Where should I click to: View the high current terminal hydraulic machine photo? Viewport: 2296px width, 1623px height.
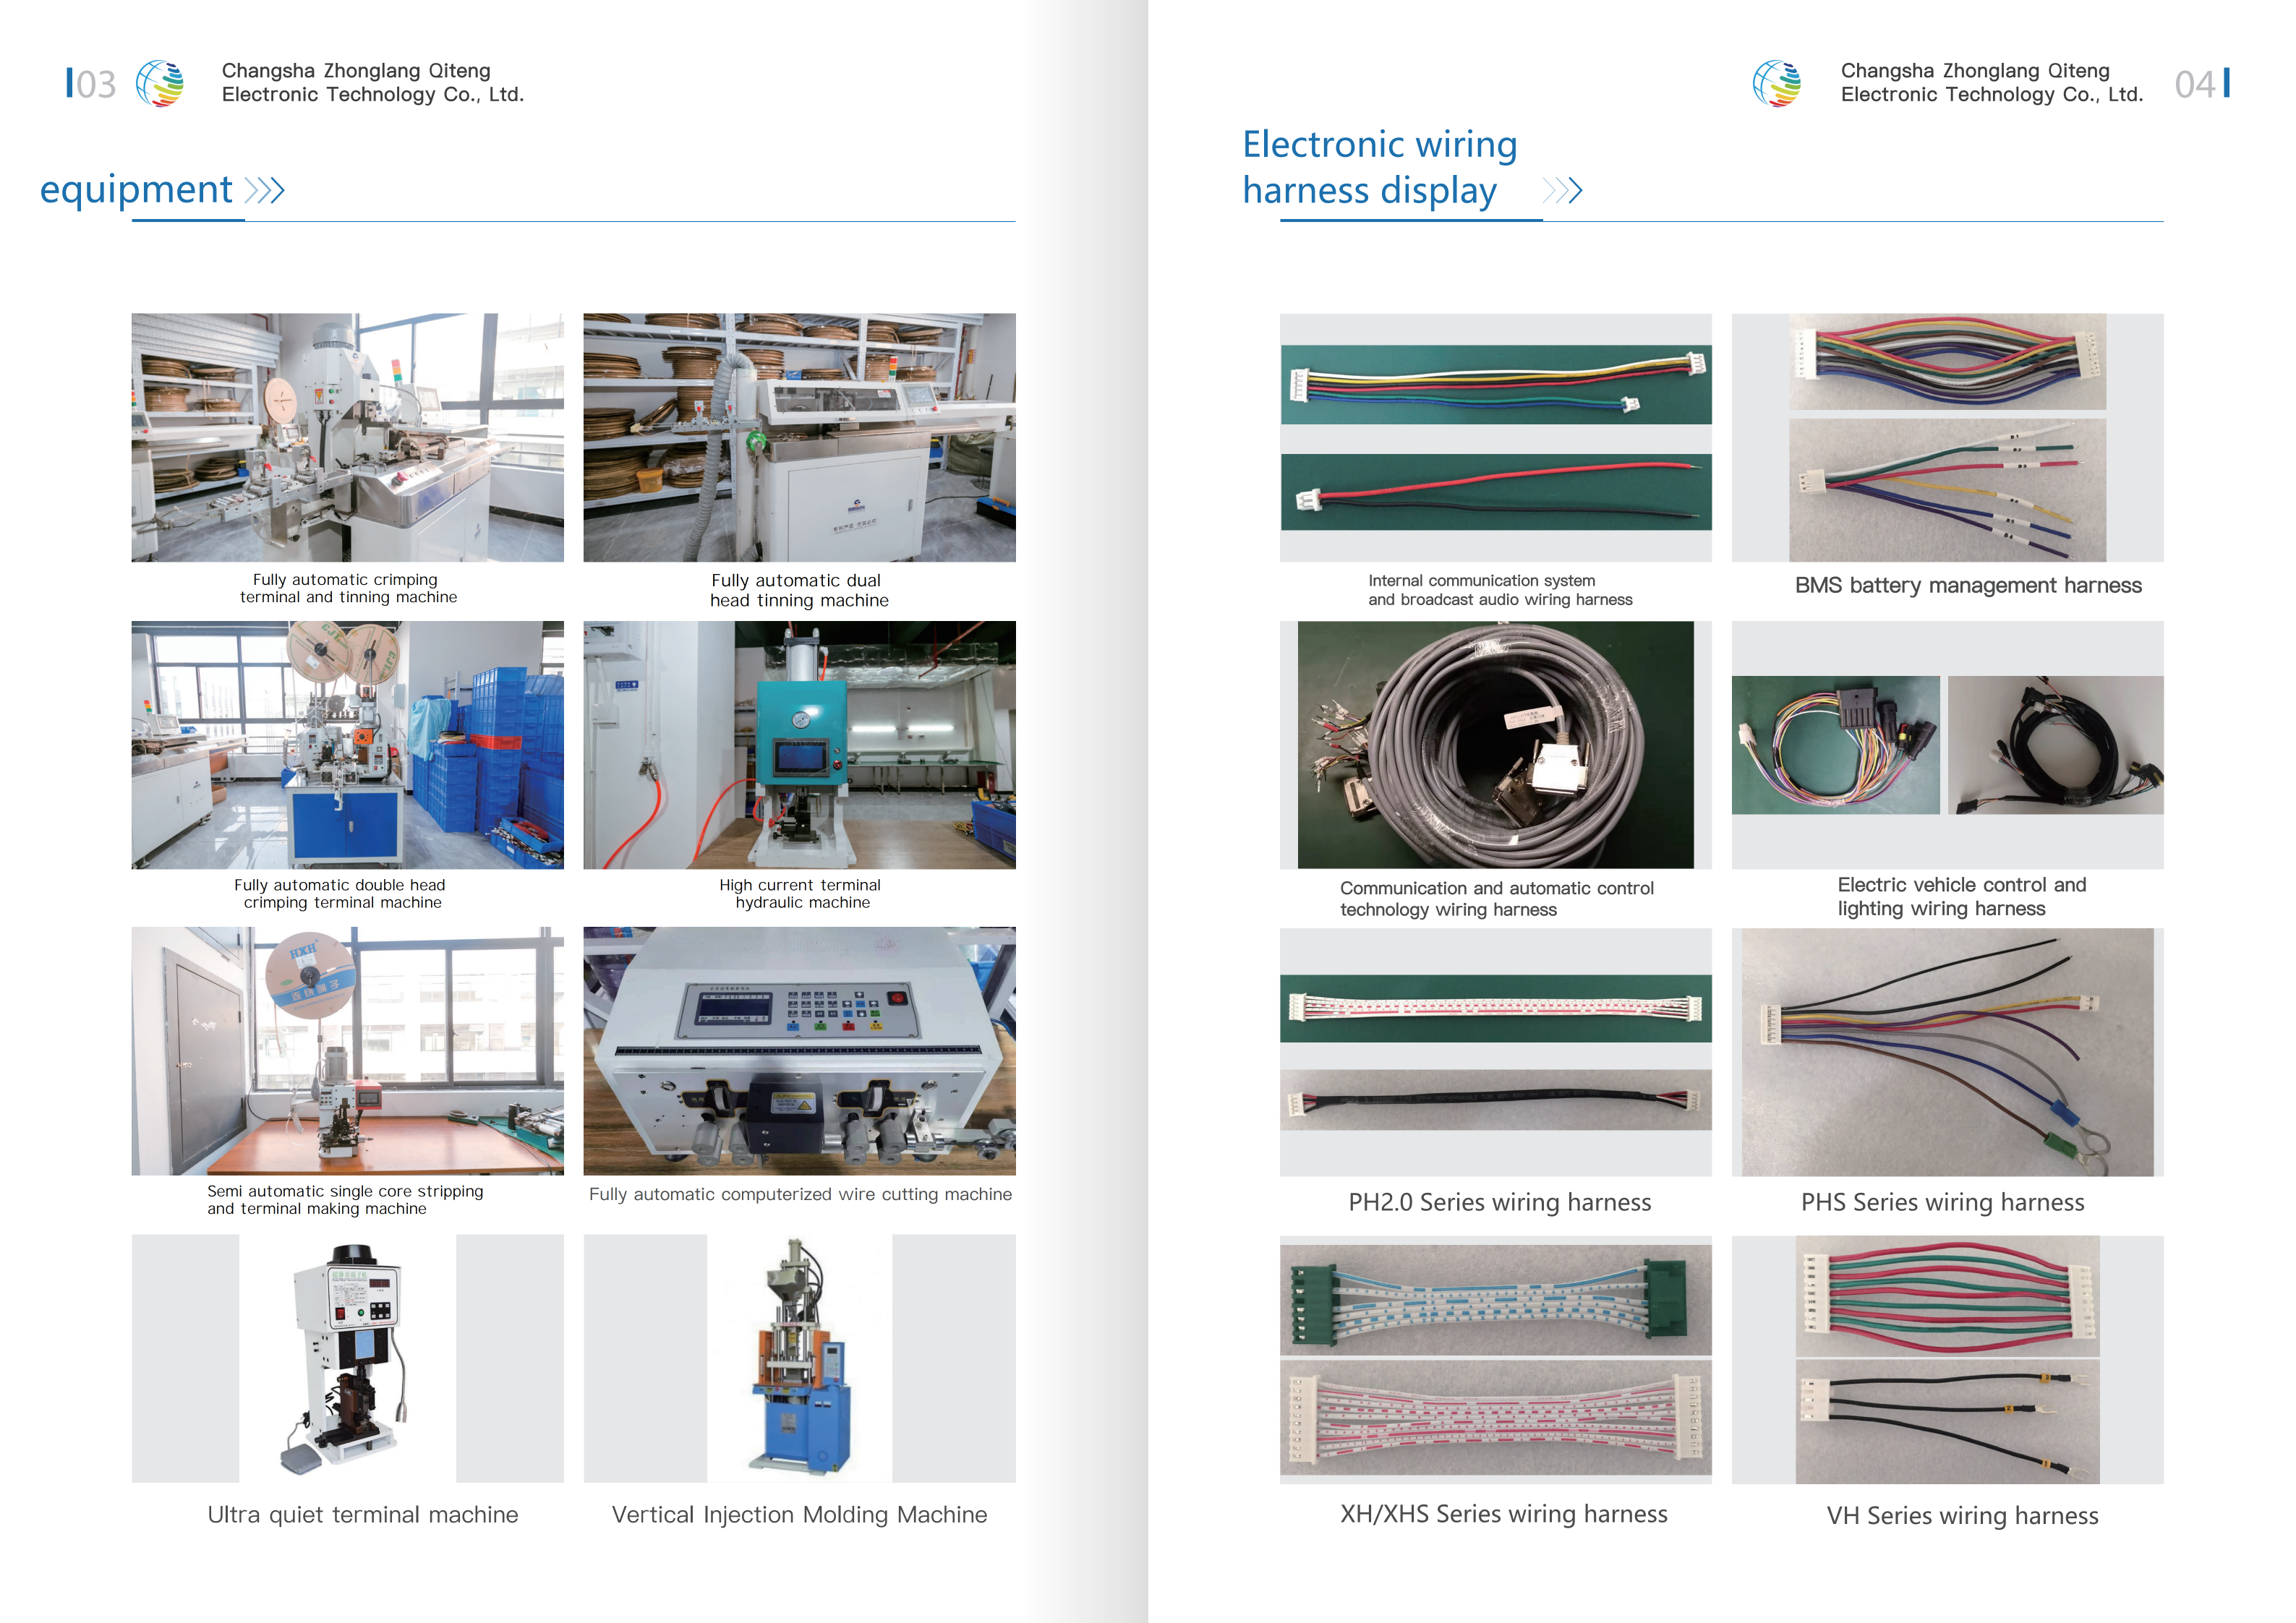[799, 745]
